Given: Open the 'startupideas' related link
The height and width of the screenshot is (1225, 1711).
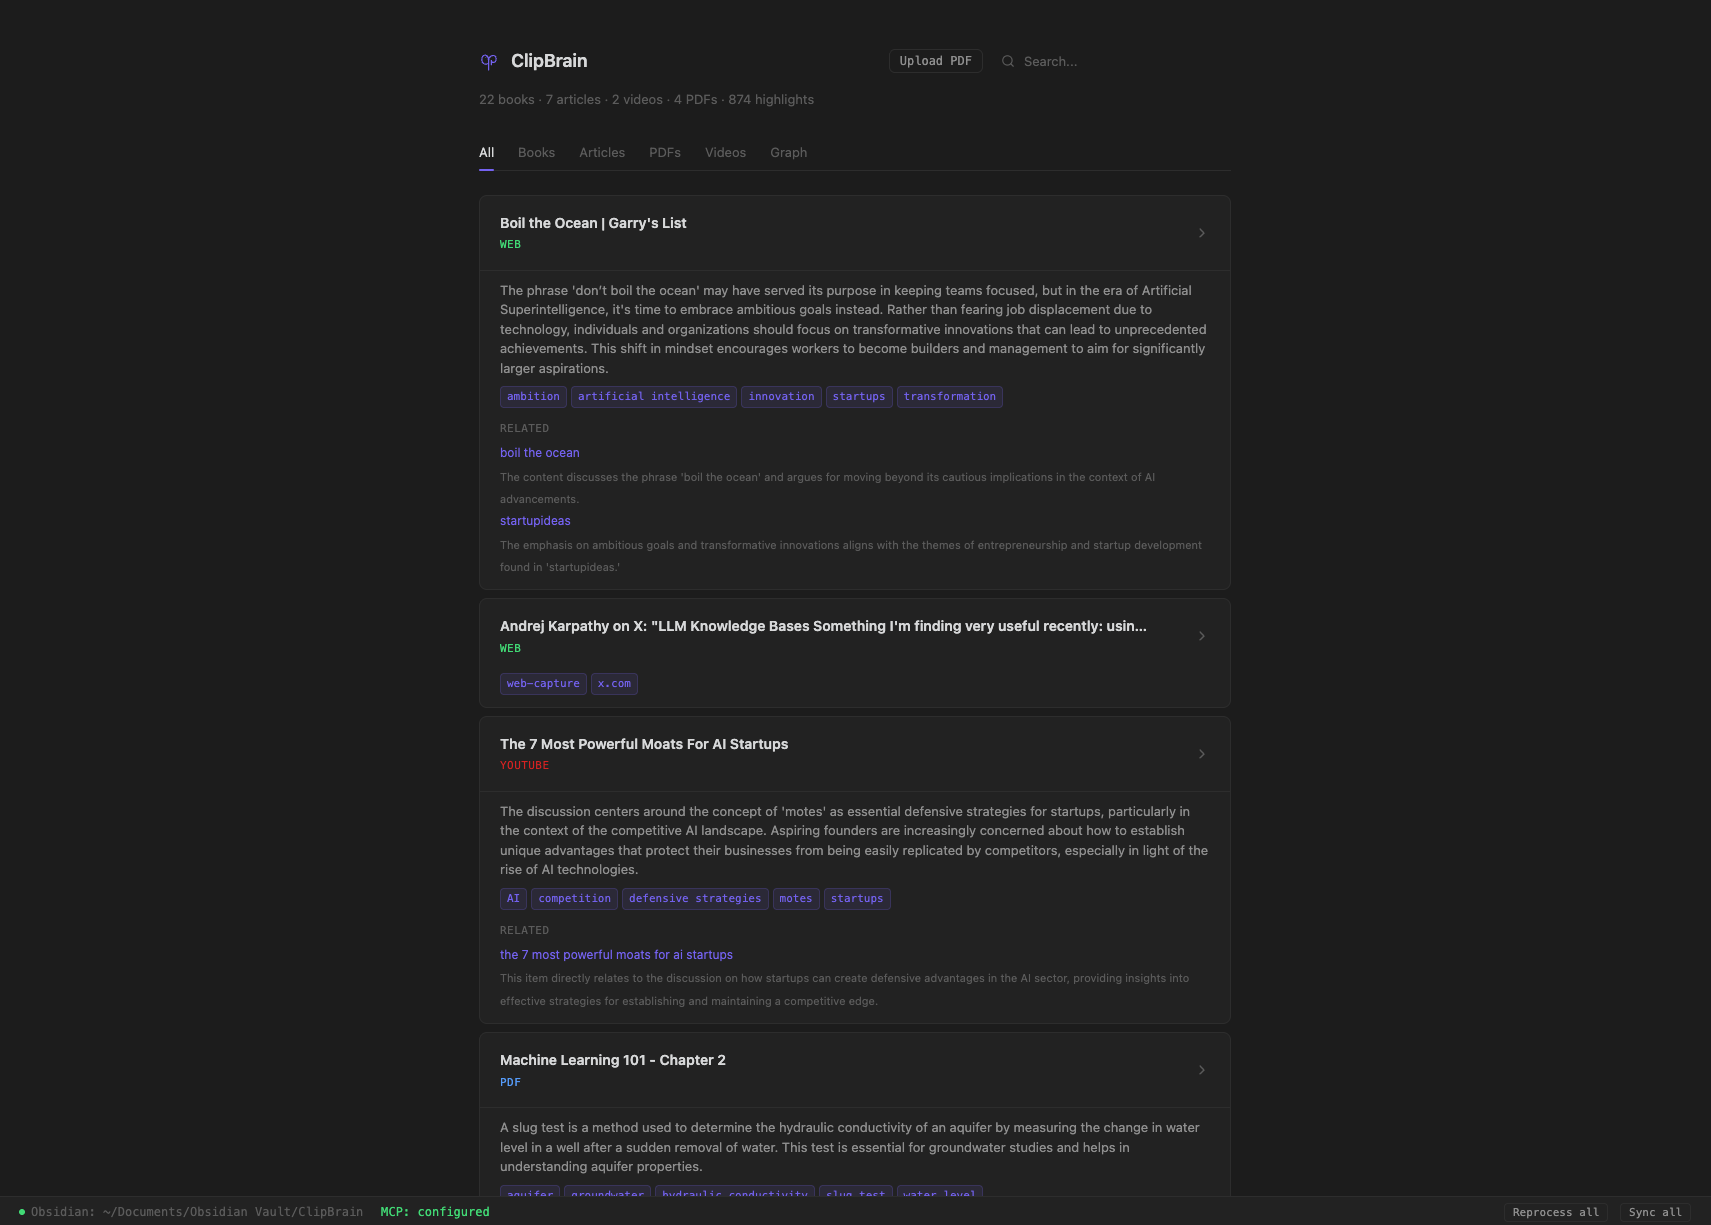Looking at the screenshot, I should 535,521.
